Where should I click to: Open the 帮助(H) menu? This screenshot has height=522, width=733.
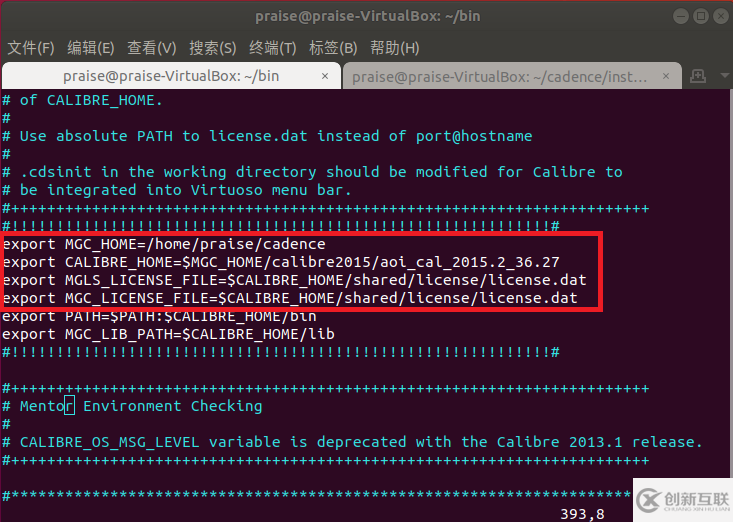point(395,48)
